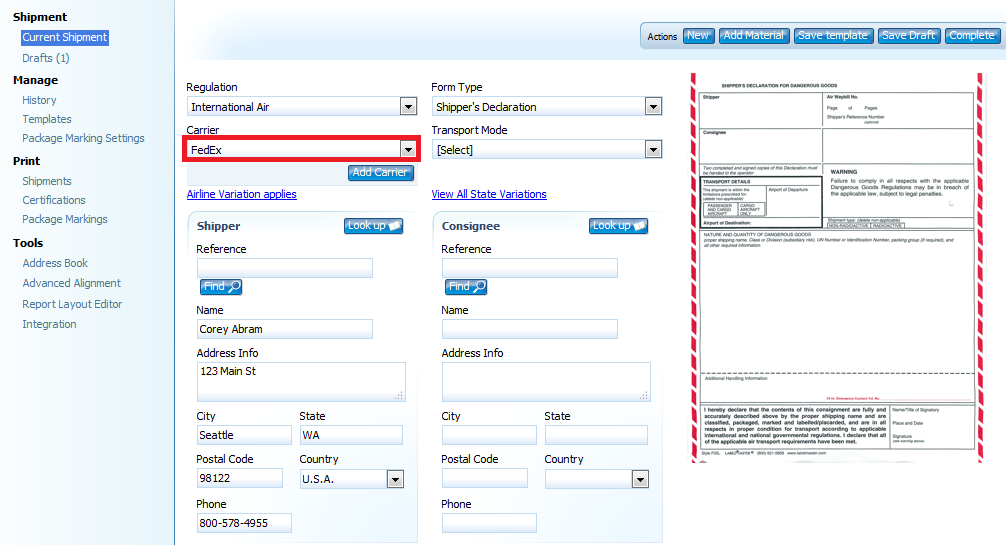Screen dimensions: 1006x545
Task: Click the Shipper's Declaration form preview
Action: pyautogui.click(x=836, y=266)
